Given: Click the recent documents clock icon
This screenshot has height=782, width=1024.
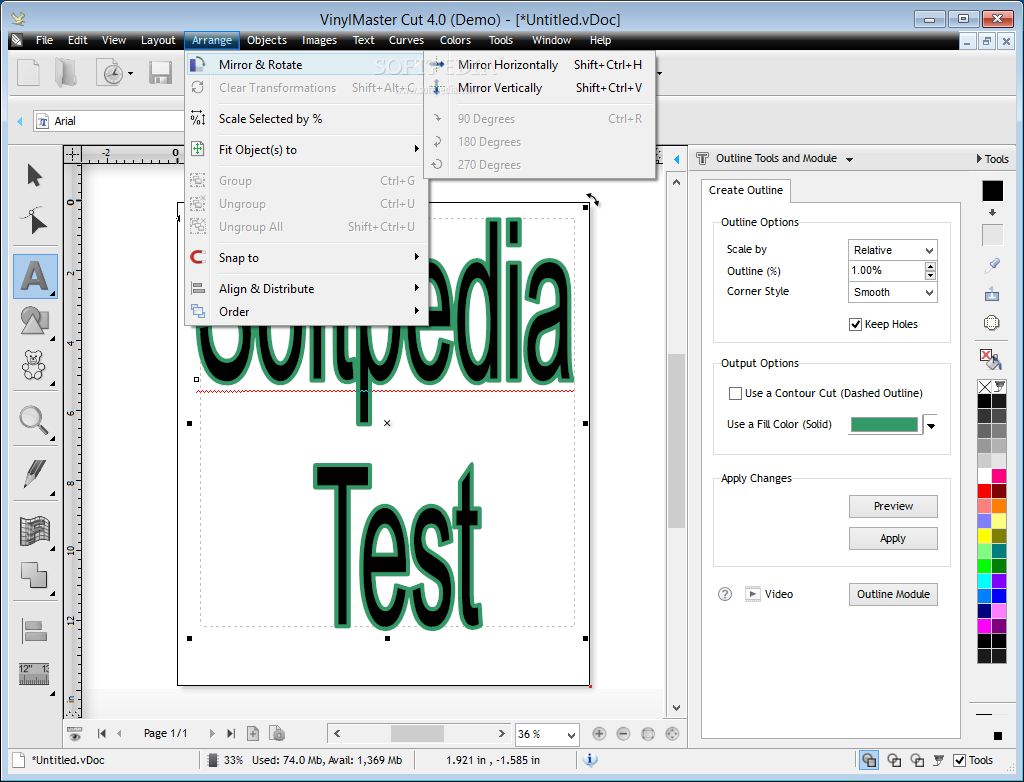Looking at the screenshot, I should tap(111, 73).
